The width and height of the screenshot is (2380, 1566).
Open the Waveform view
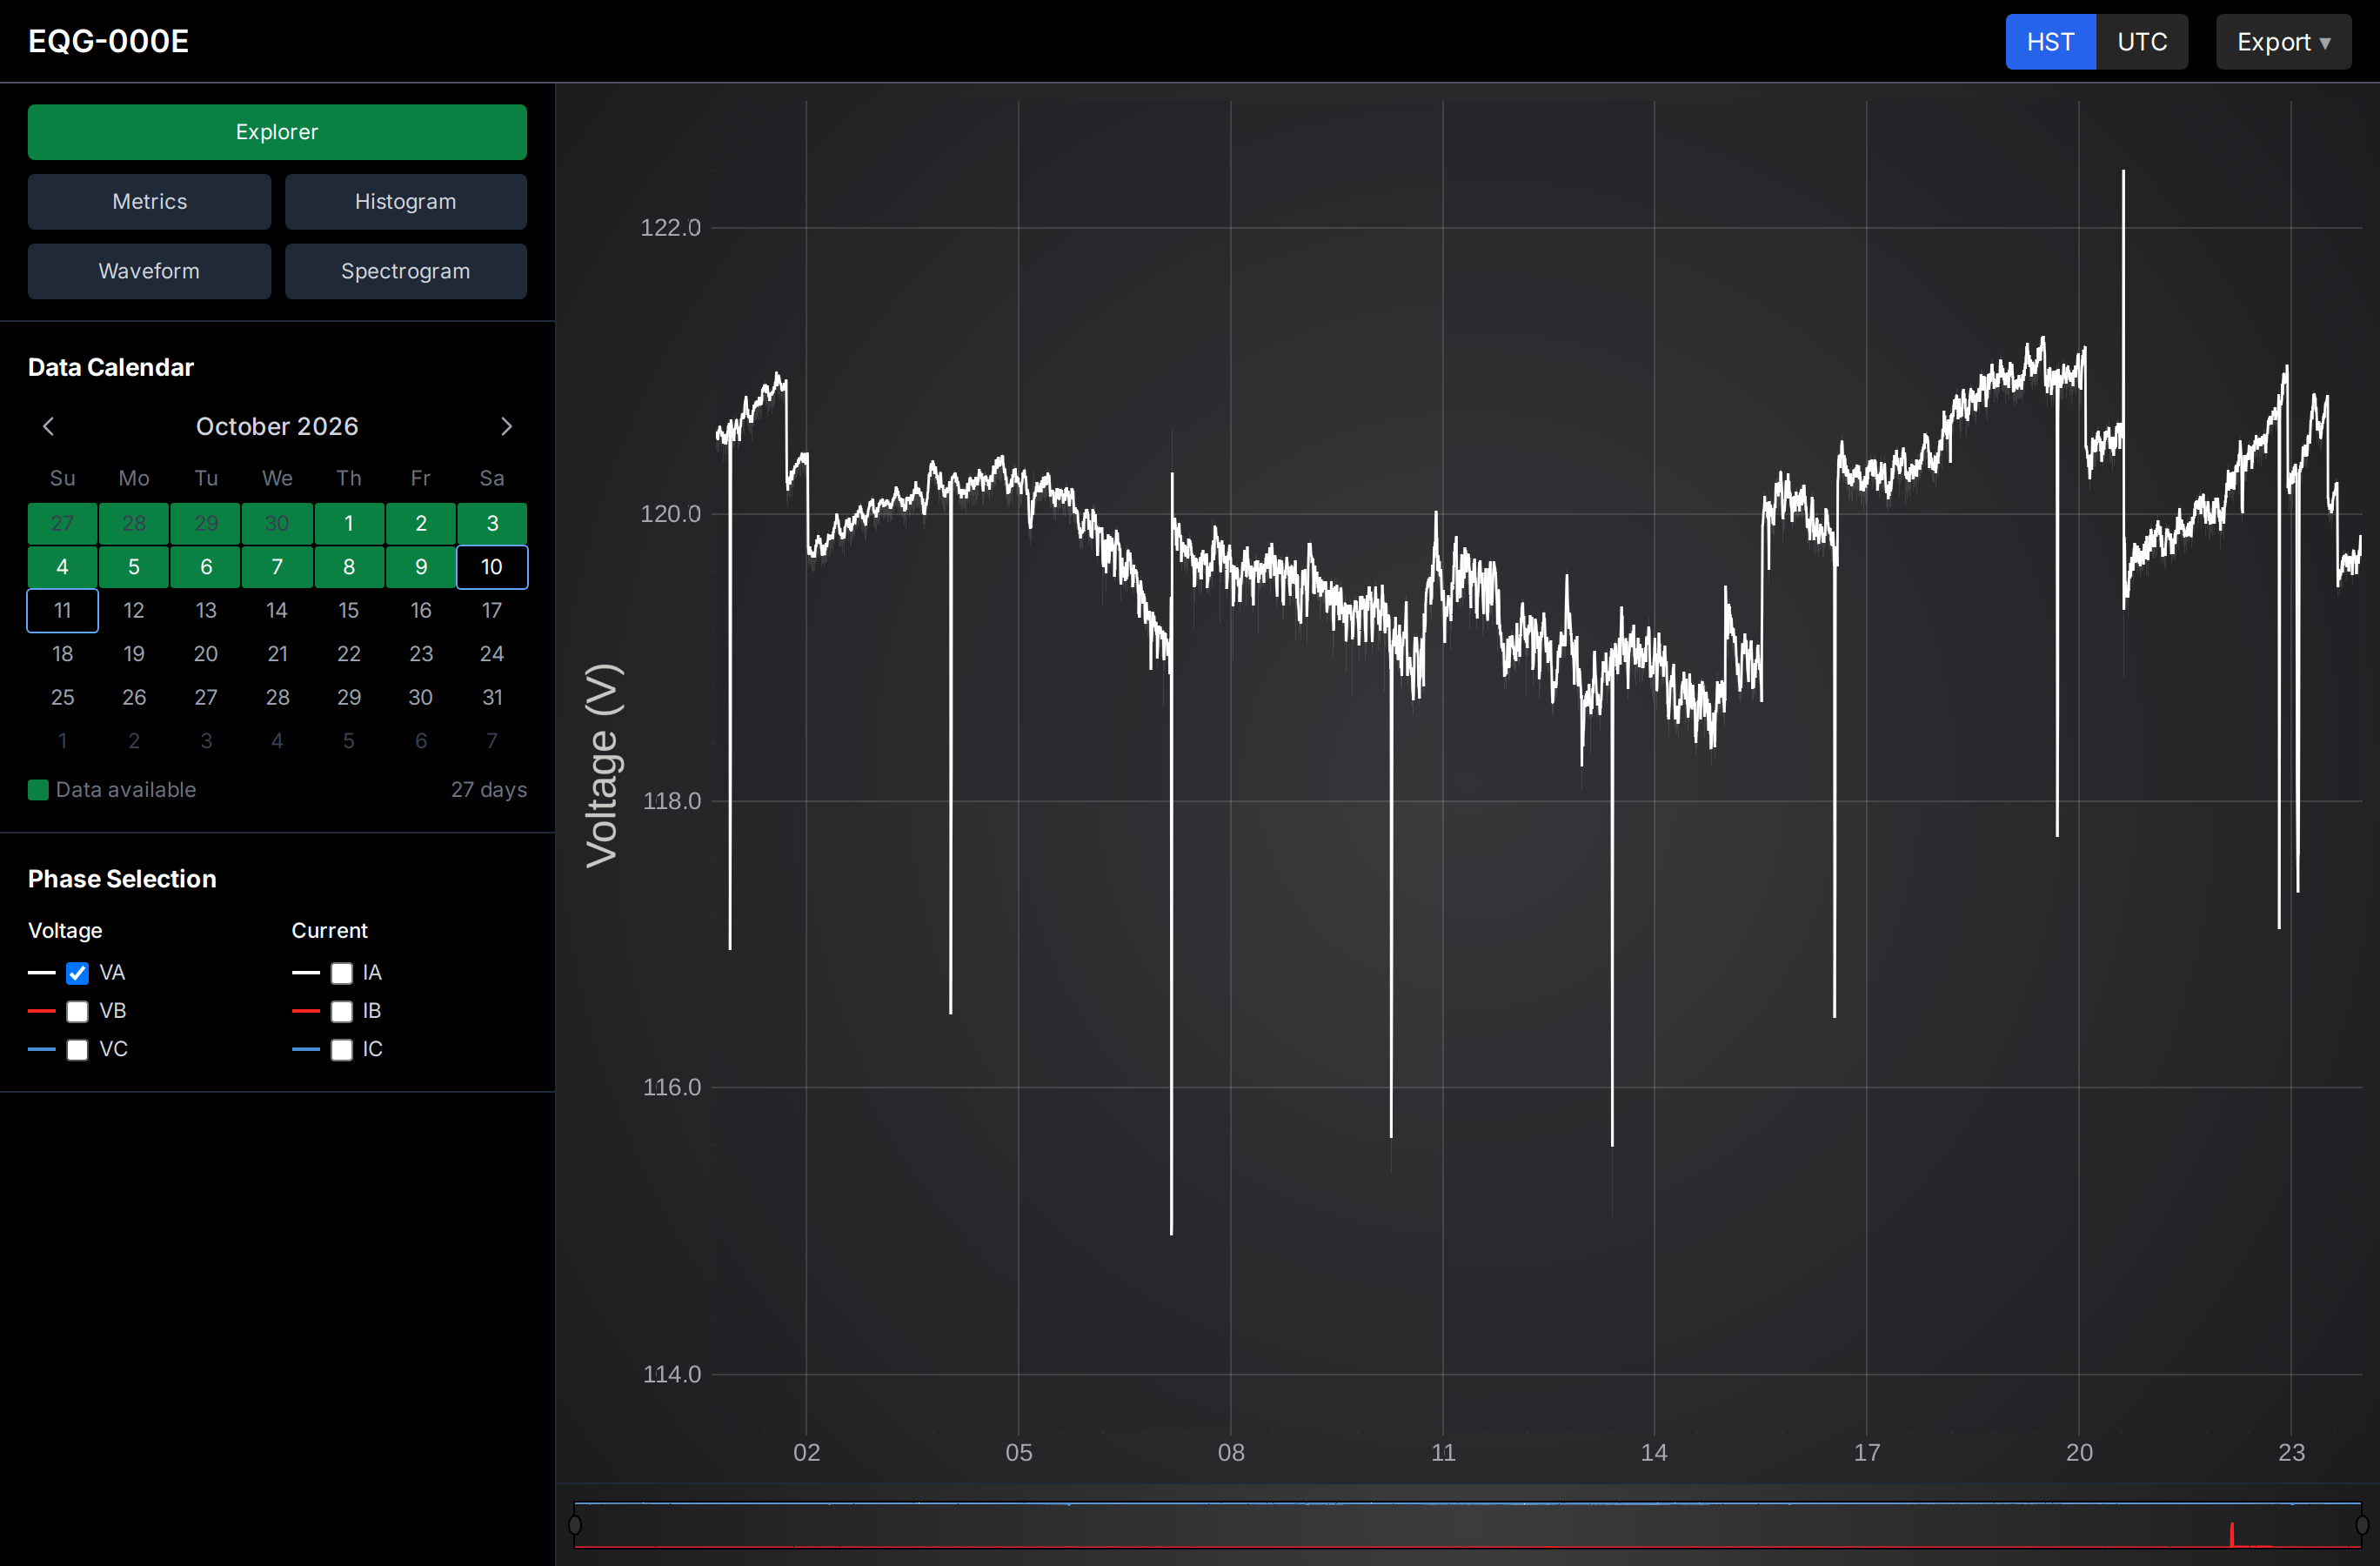(149, 271)
